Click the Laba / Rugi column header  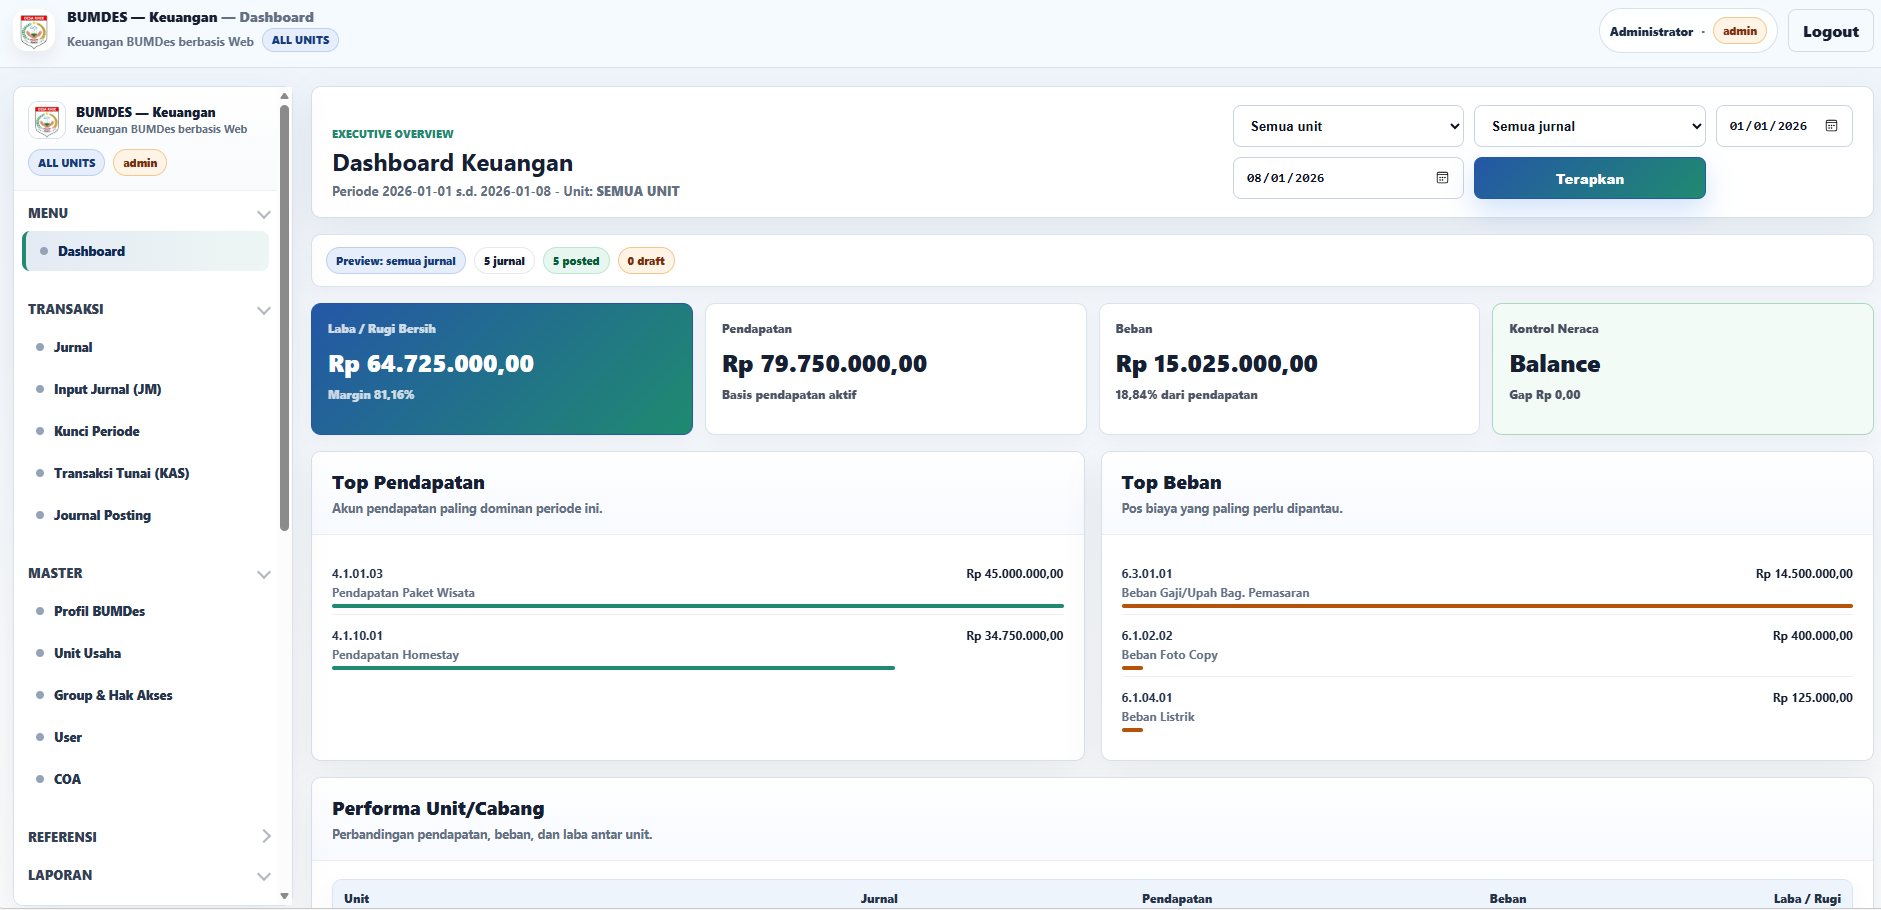pos(1807,899)
